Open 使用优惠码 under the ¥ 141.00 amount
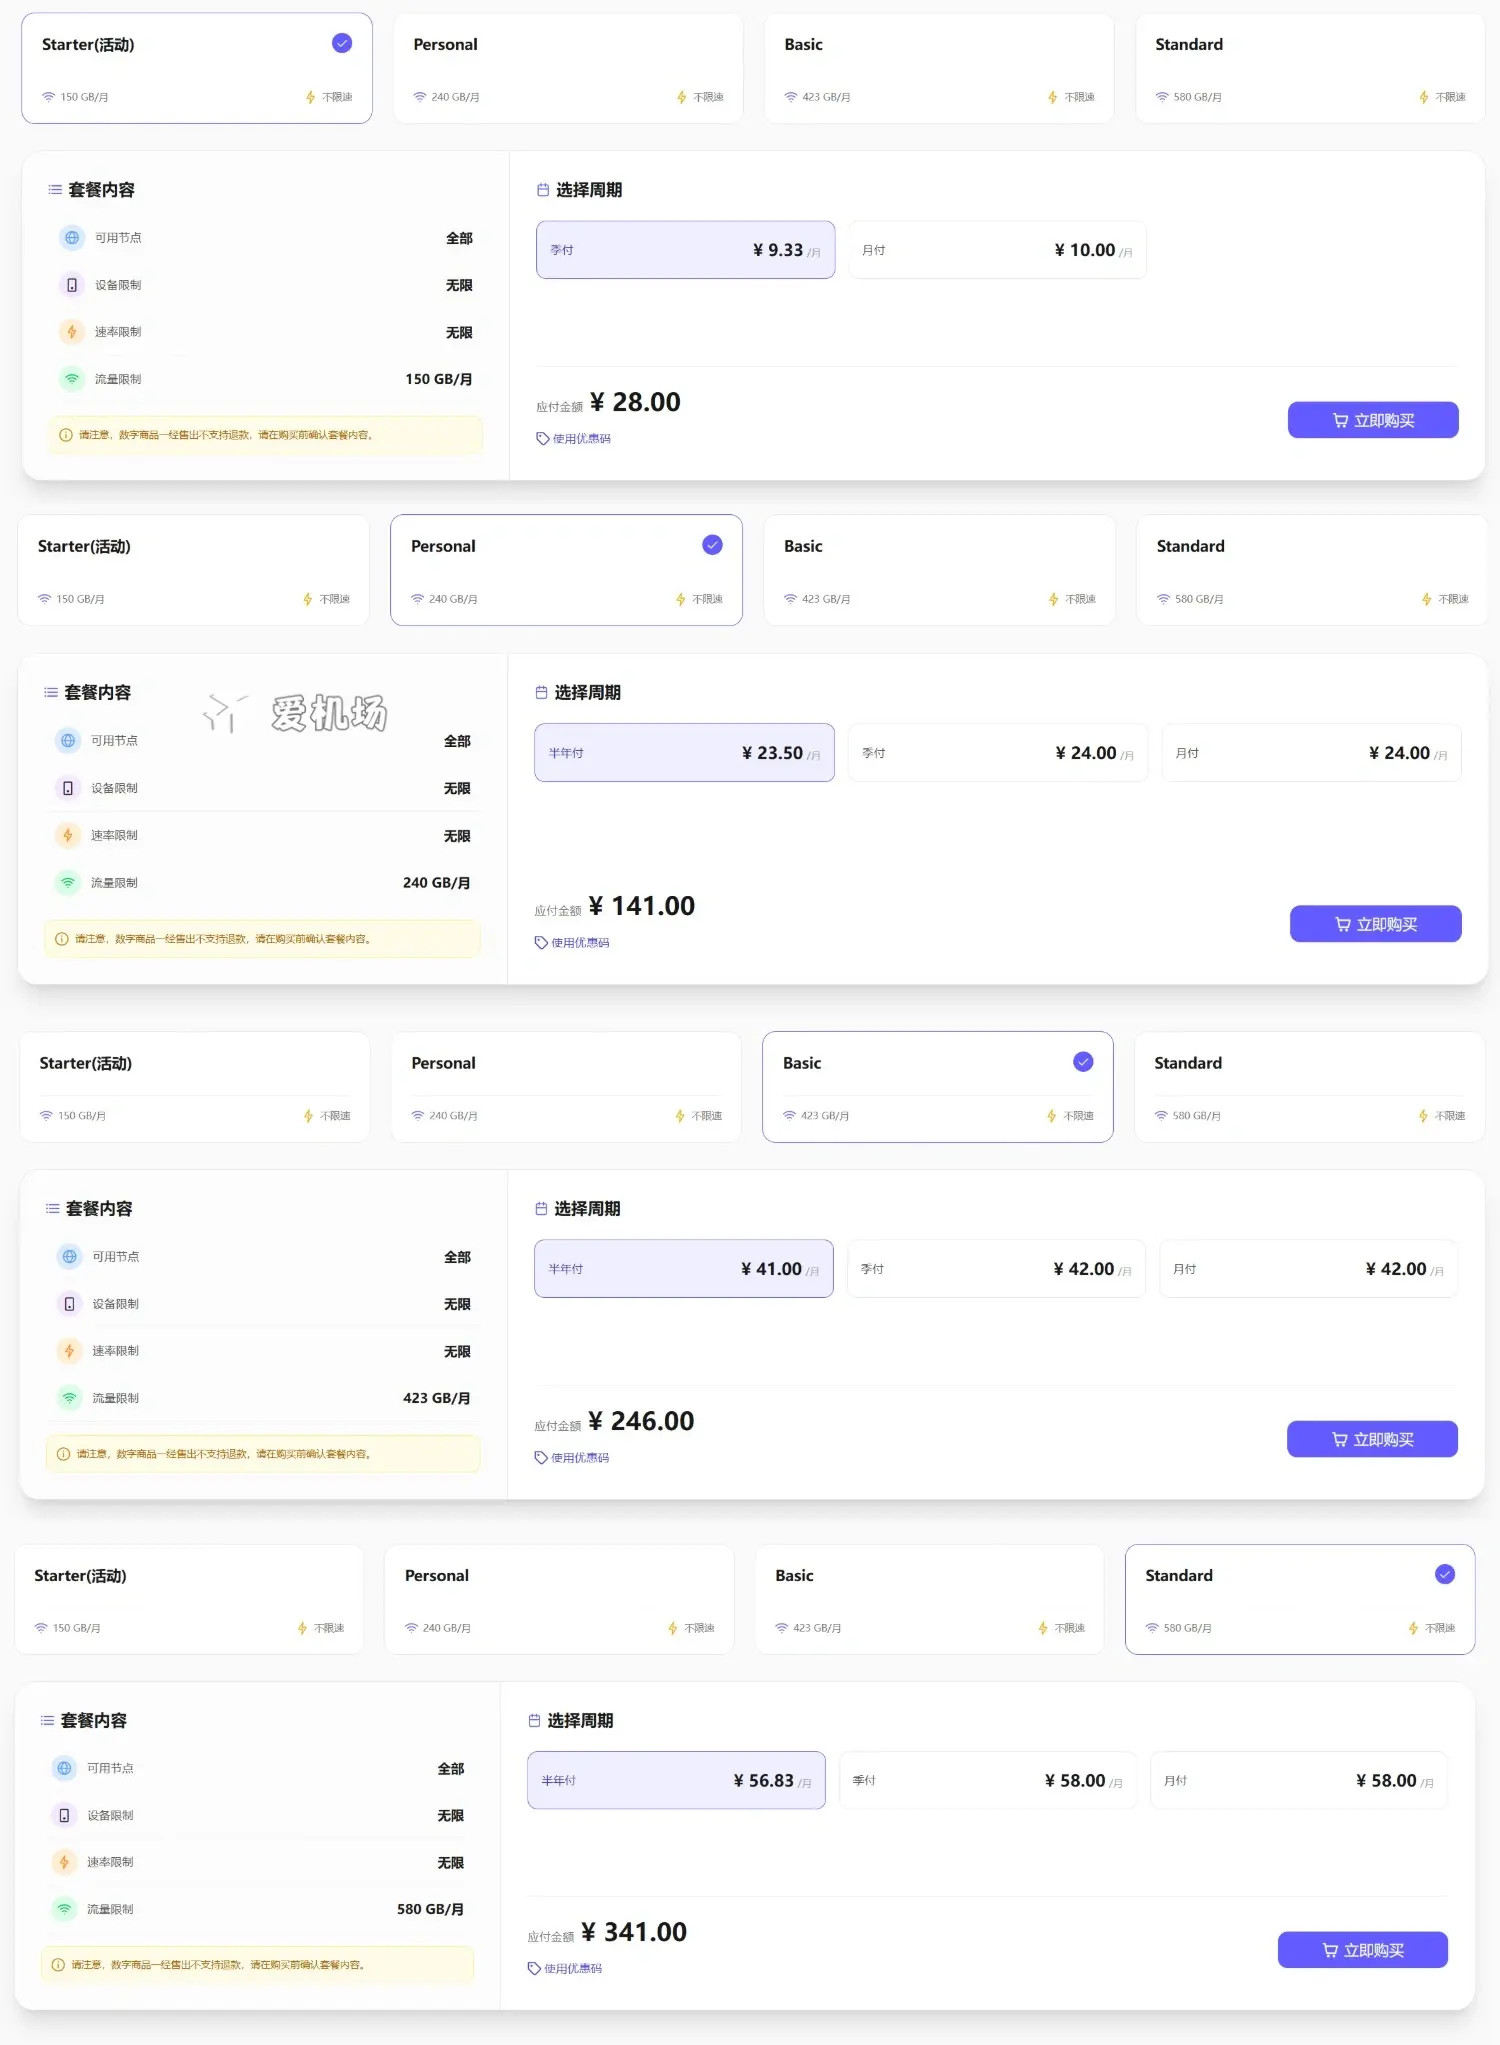This screenshot has width=1500, height=2045. tap(579, 943)
